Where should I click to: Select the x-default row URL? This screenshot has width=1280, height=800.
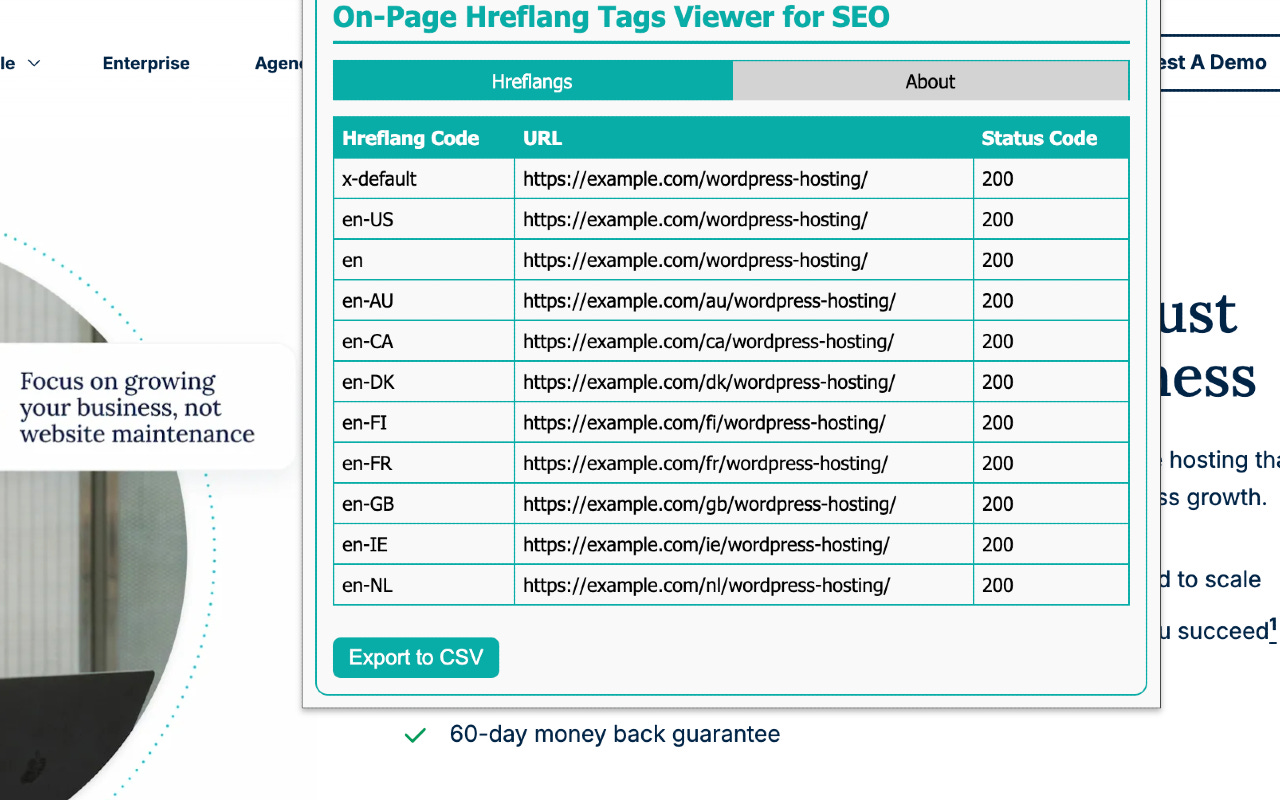(x=695, y=179)
